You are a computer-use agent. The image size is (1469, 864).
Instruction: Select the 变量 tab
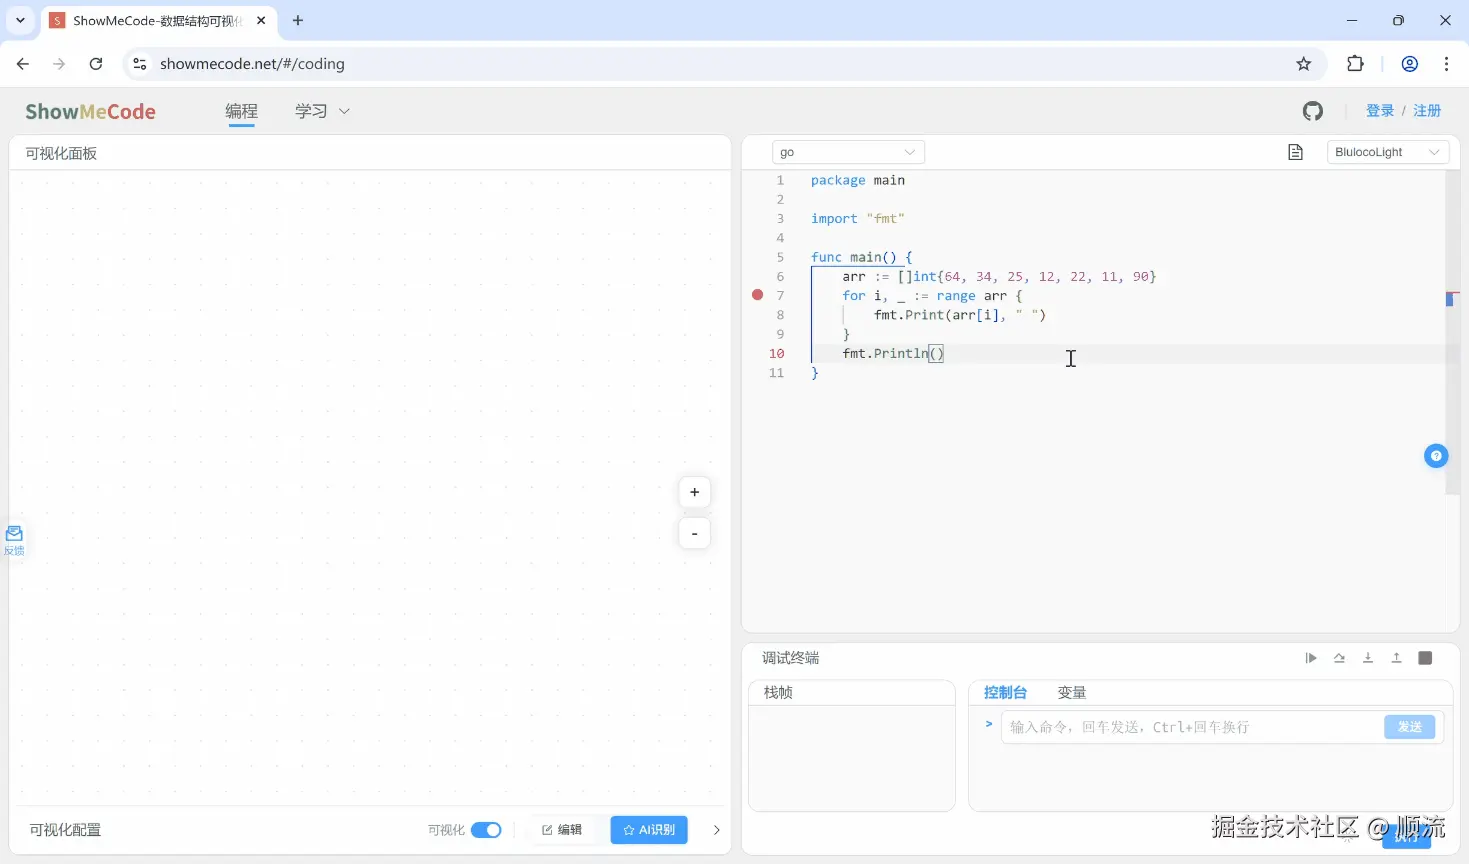[1072, 693]
